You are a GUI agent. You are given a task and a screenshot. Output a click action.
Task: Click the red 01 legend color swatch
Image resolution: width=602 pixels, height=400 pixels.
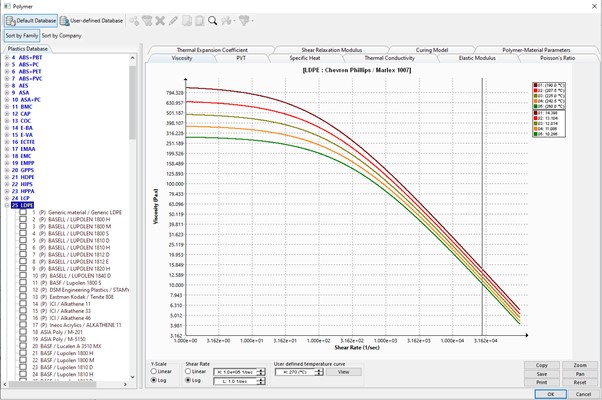[x=533, y=87]
